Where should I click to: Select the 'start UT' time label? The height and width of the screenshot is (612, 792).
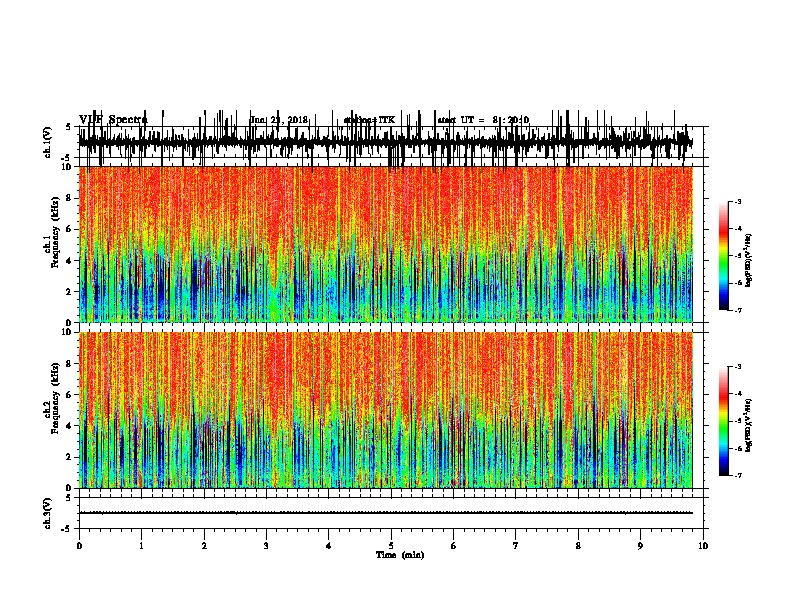click(483, 120)
